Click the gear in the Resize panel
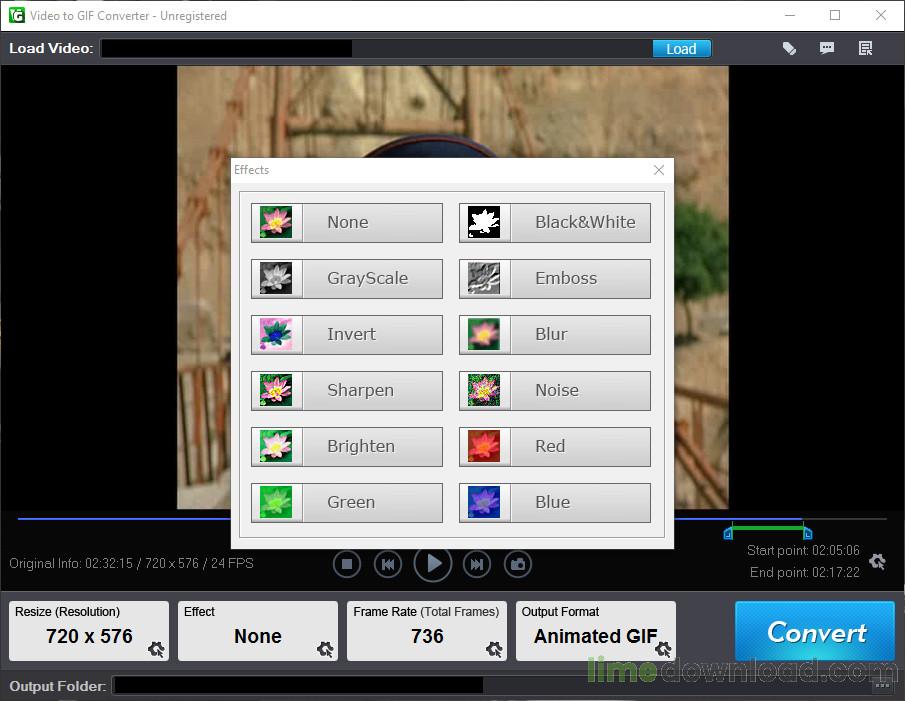Screen dimensions: 905x701 pyautogui.click(x=156, y=649)
